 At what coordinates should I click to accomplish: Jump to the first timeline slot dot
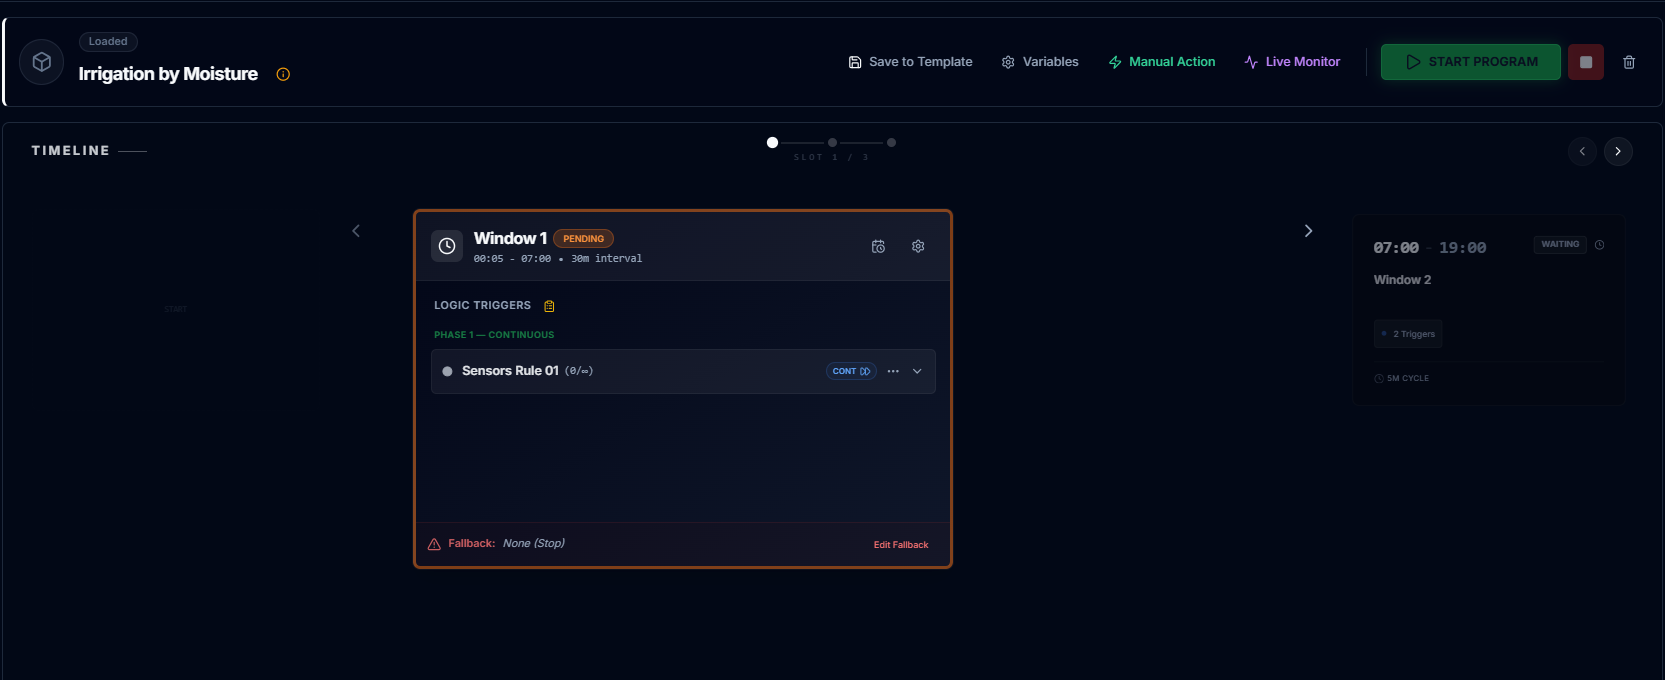pyautogui.click(x=772, y=143)
